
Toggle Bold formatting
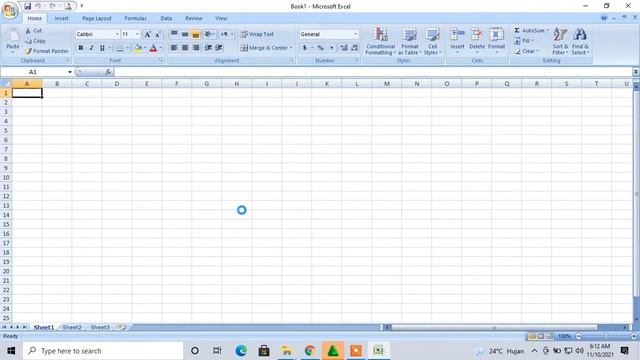pyautogui.click(x=81, y=48)
